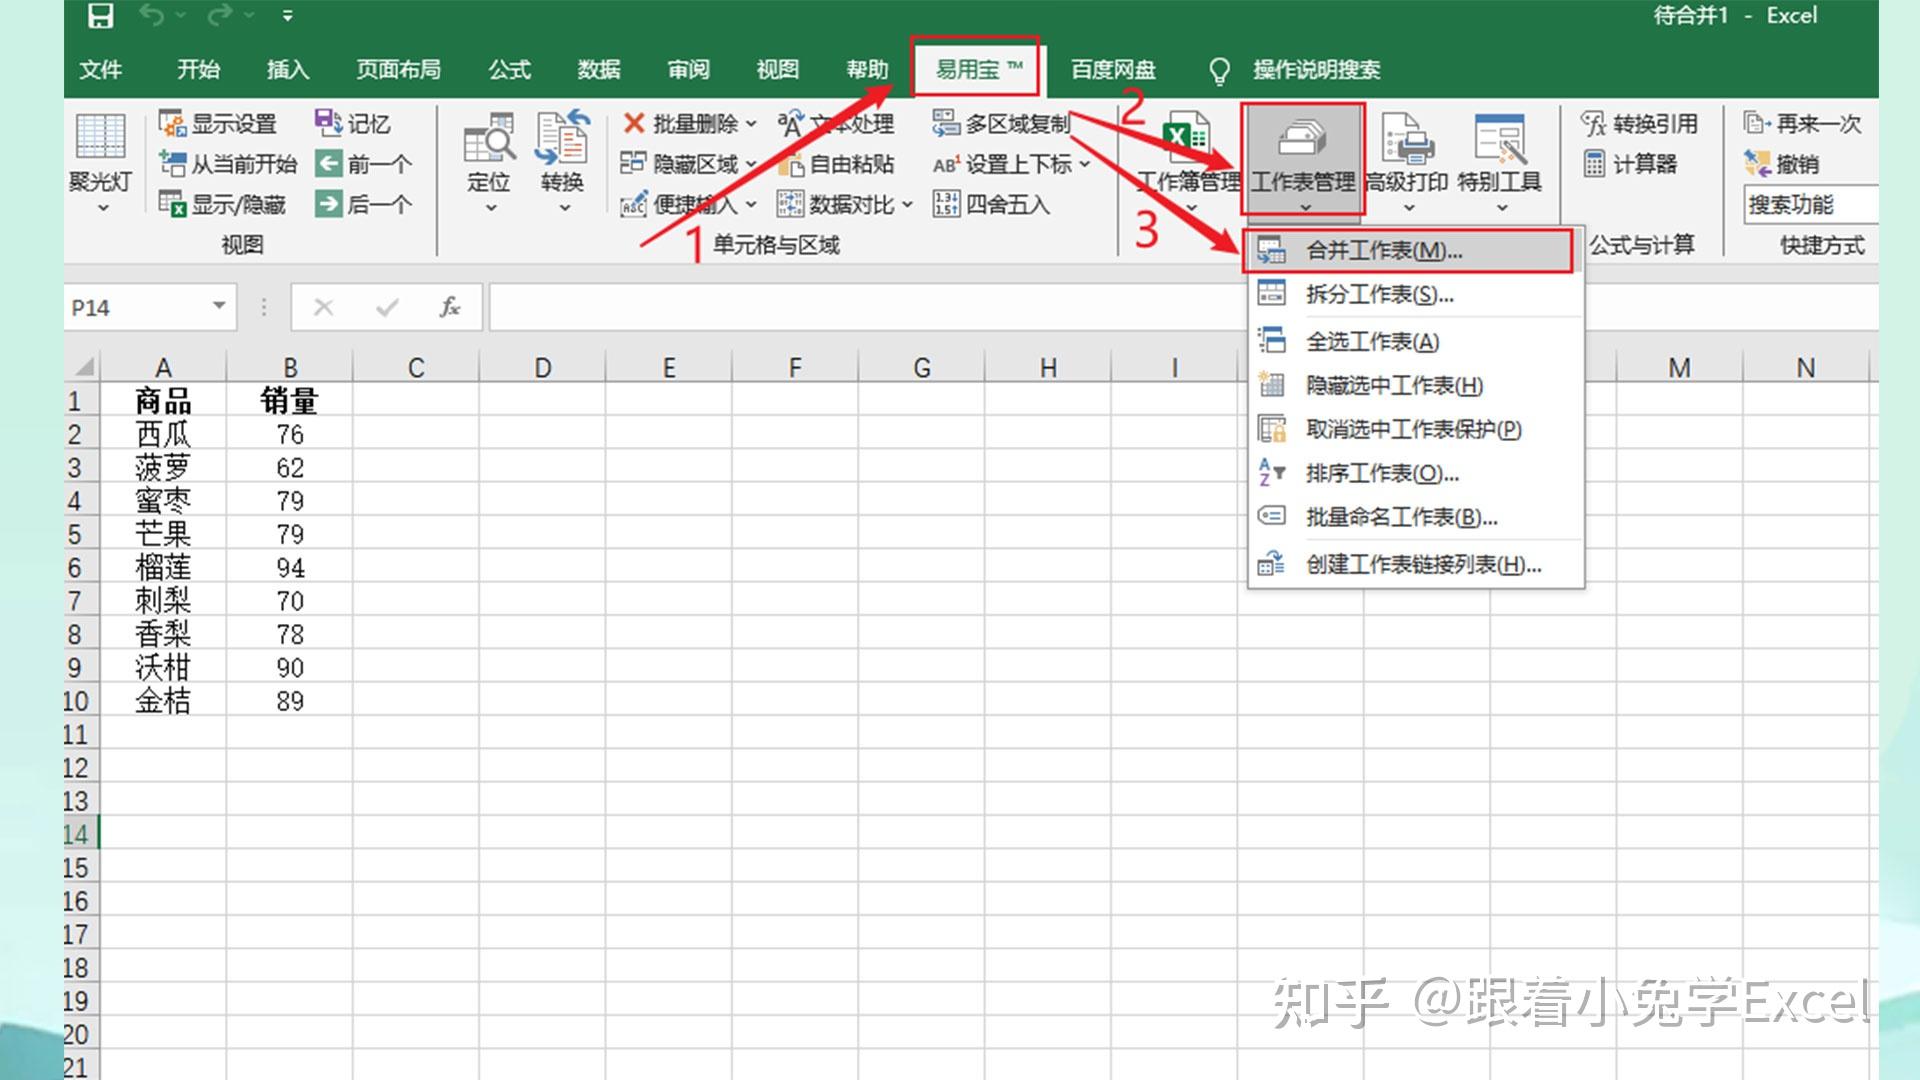Expand the 设置上下标 dropdown
This screenshot has height=1080, width=1920.
click(1085, 164)
